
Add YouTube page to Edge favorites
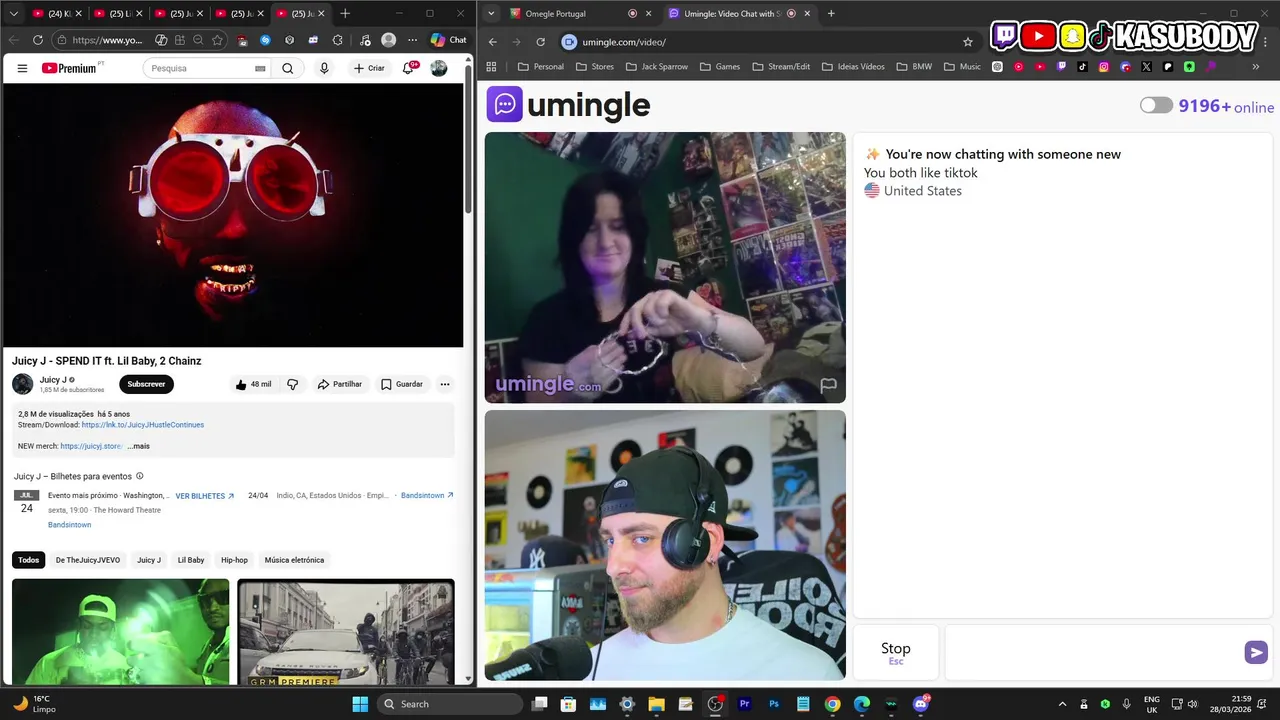tap(217, 40)
